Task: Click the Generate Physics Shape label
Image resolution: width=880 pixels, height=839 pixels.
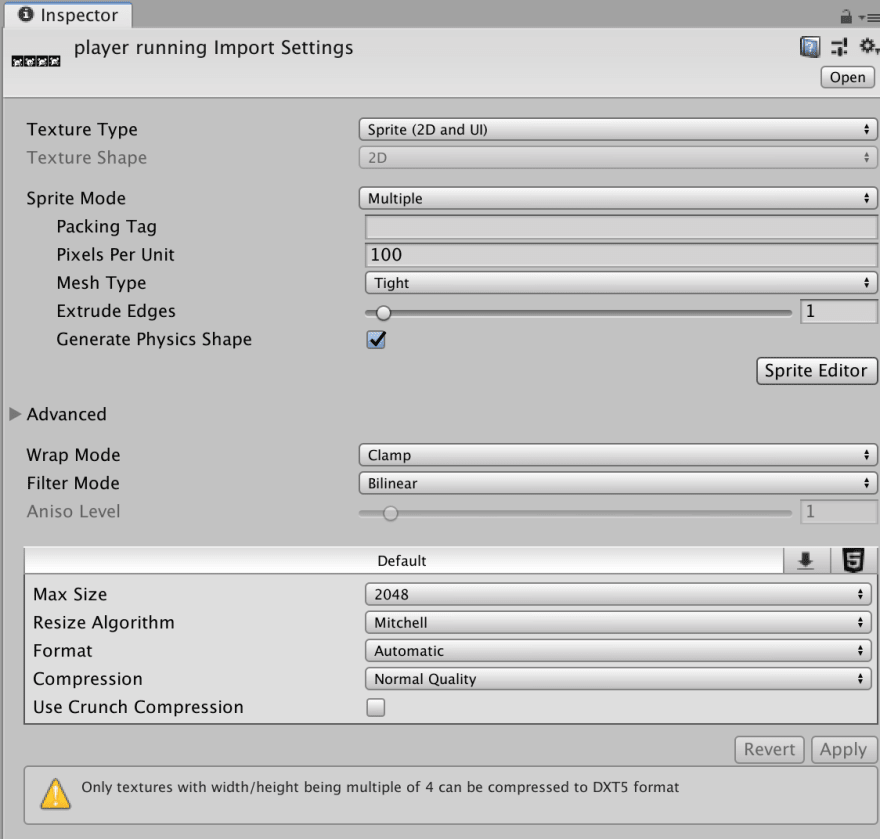Action: pos(154,340)
